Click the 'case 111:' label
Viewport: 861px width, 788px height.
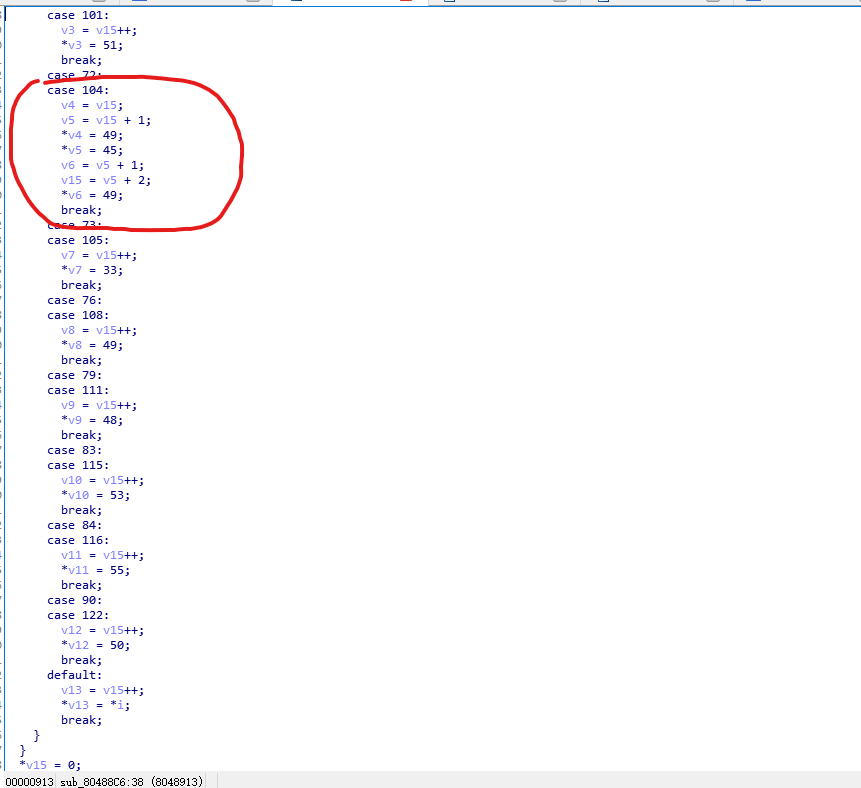click(78, 390)
